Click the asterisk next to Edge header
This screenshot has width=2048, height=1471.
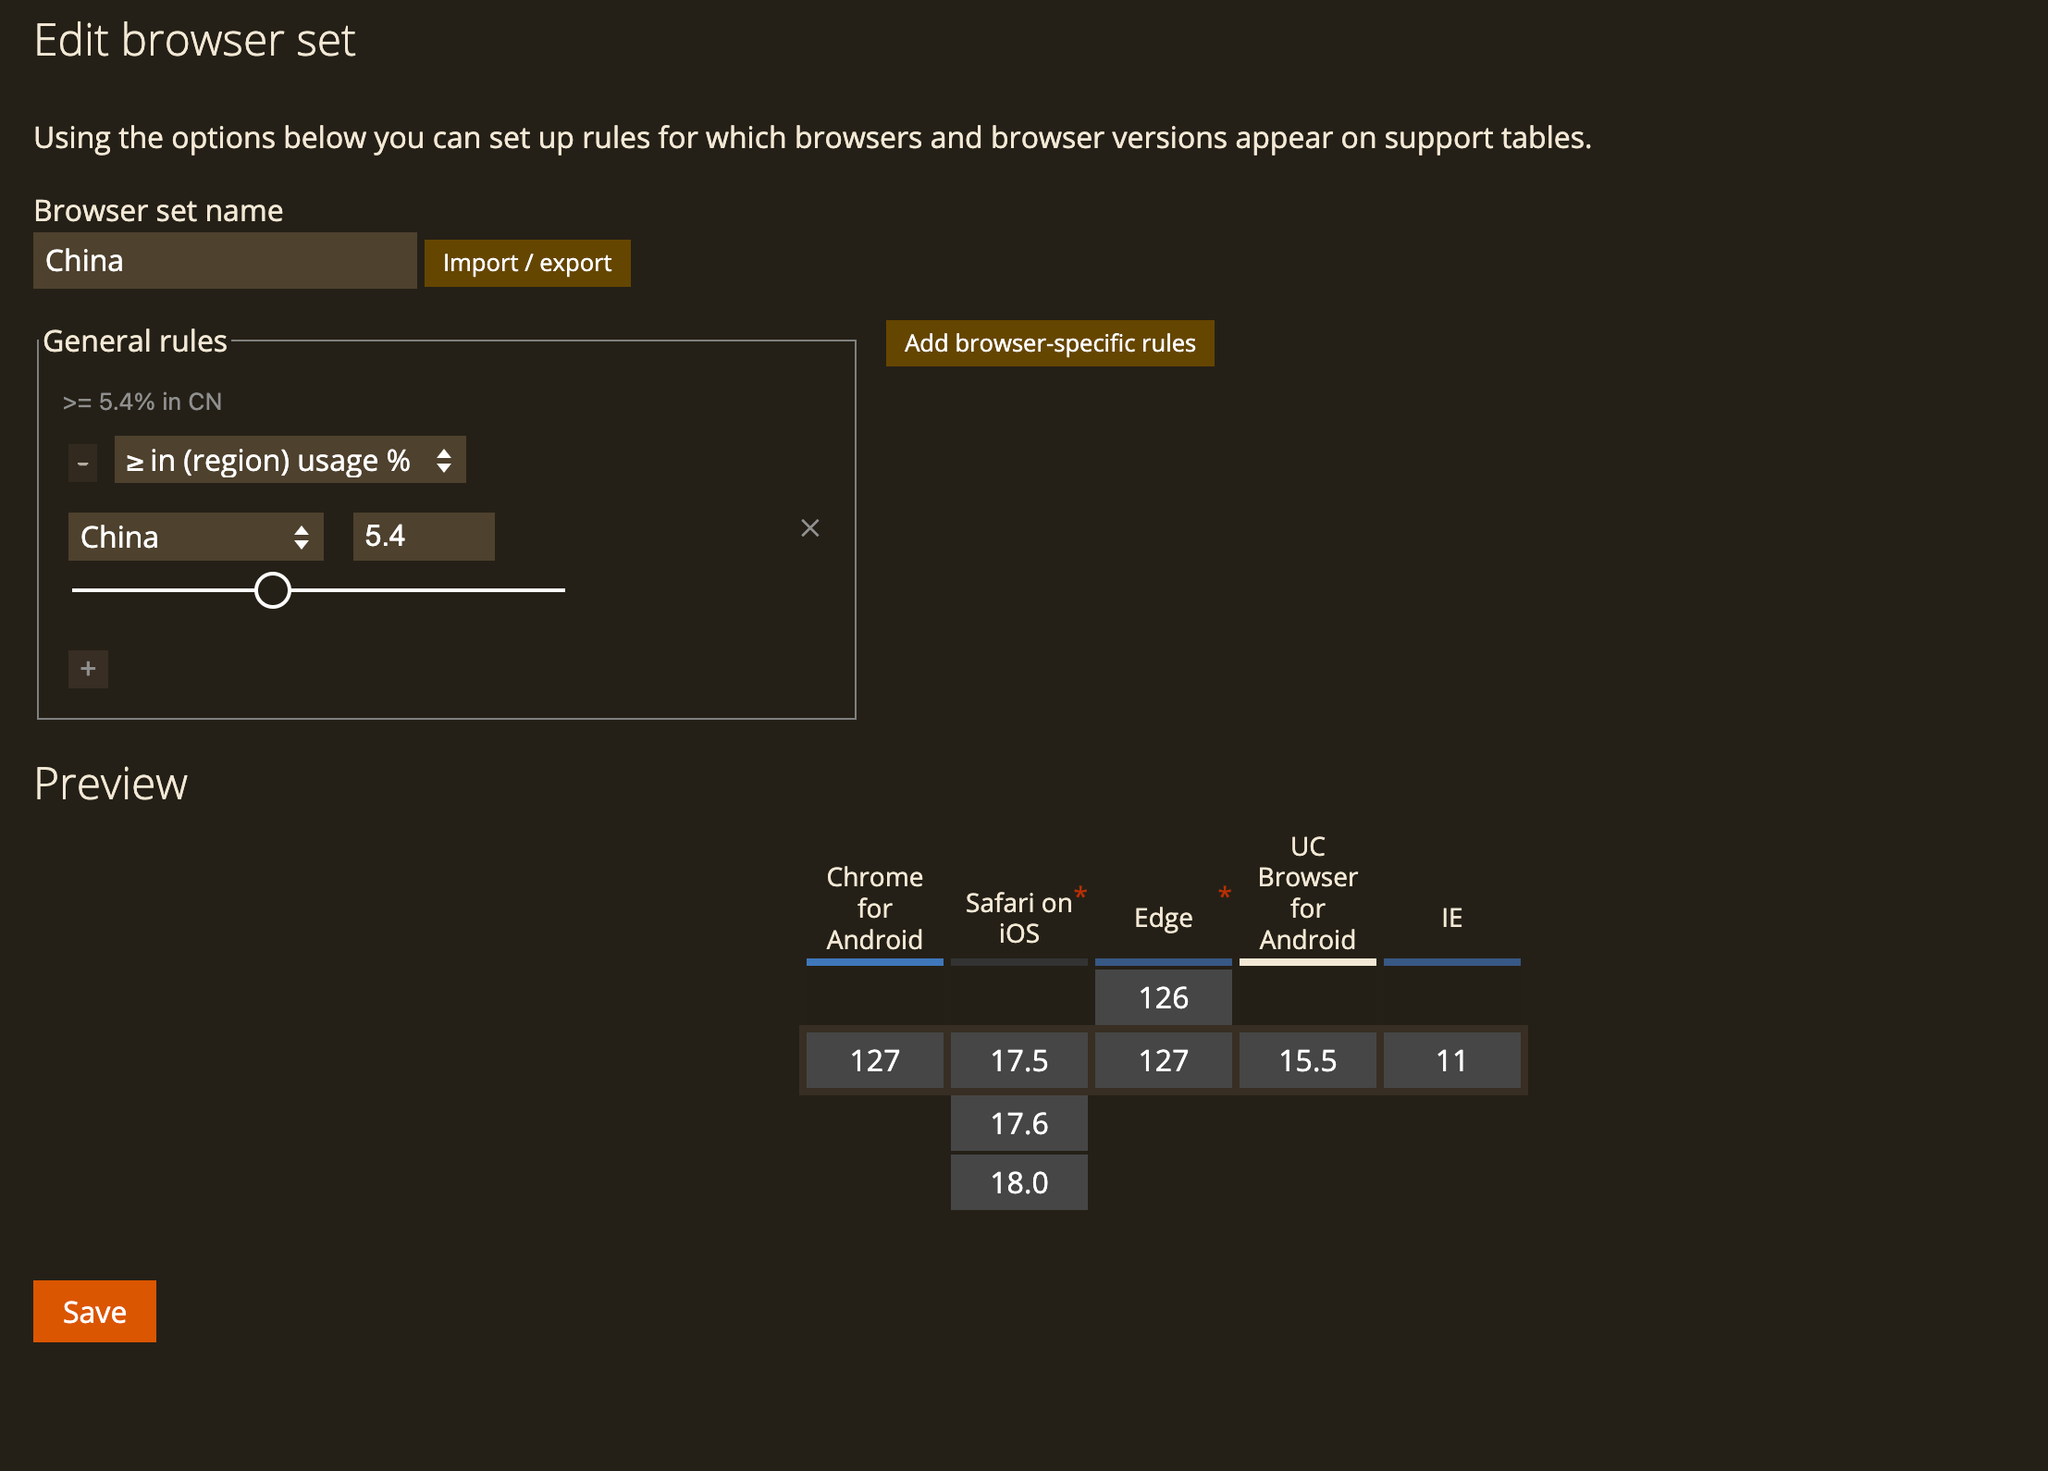click(1223, 890)
